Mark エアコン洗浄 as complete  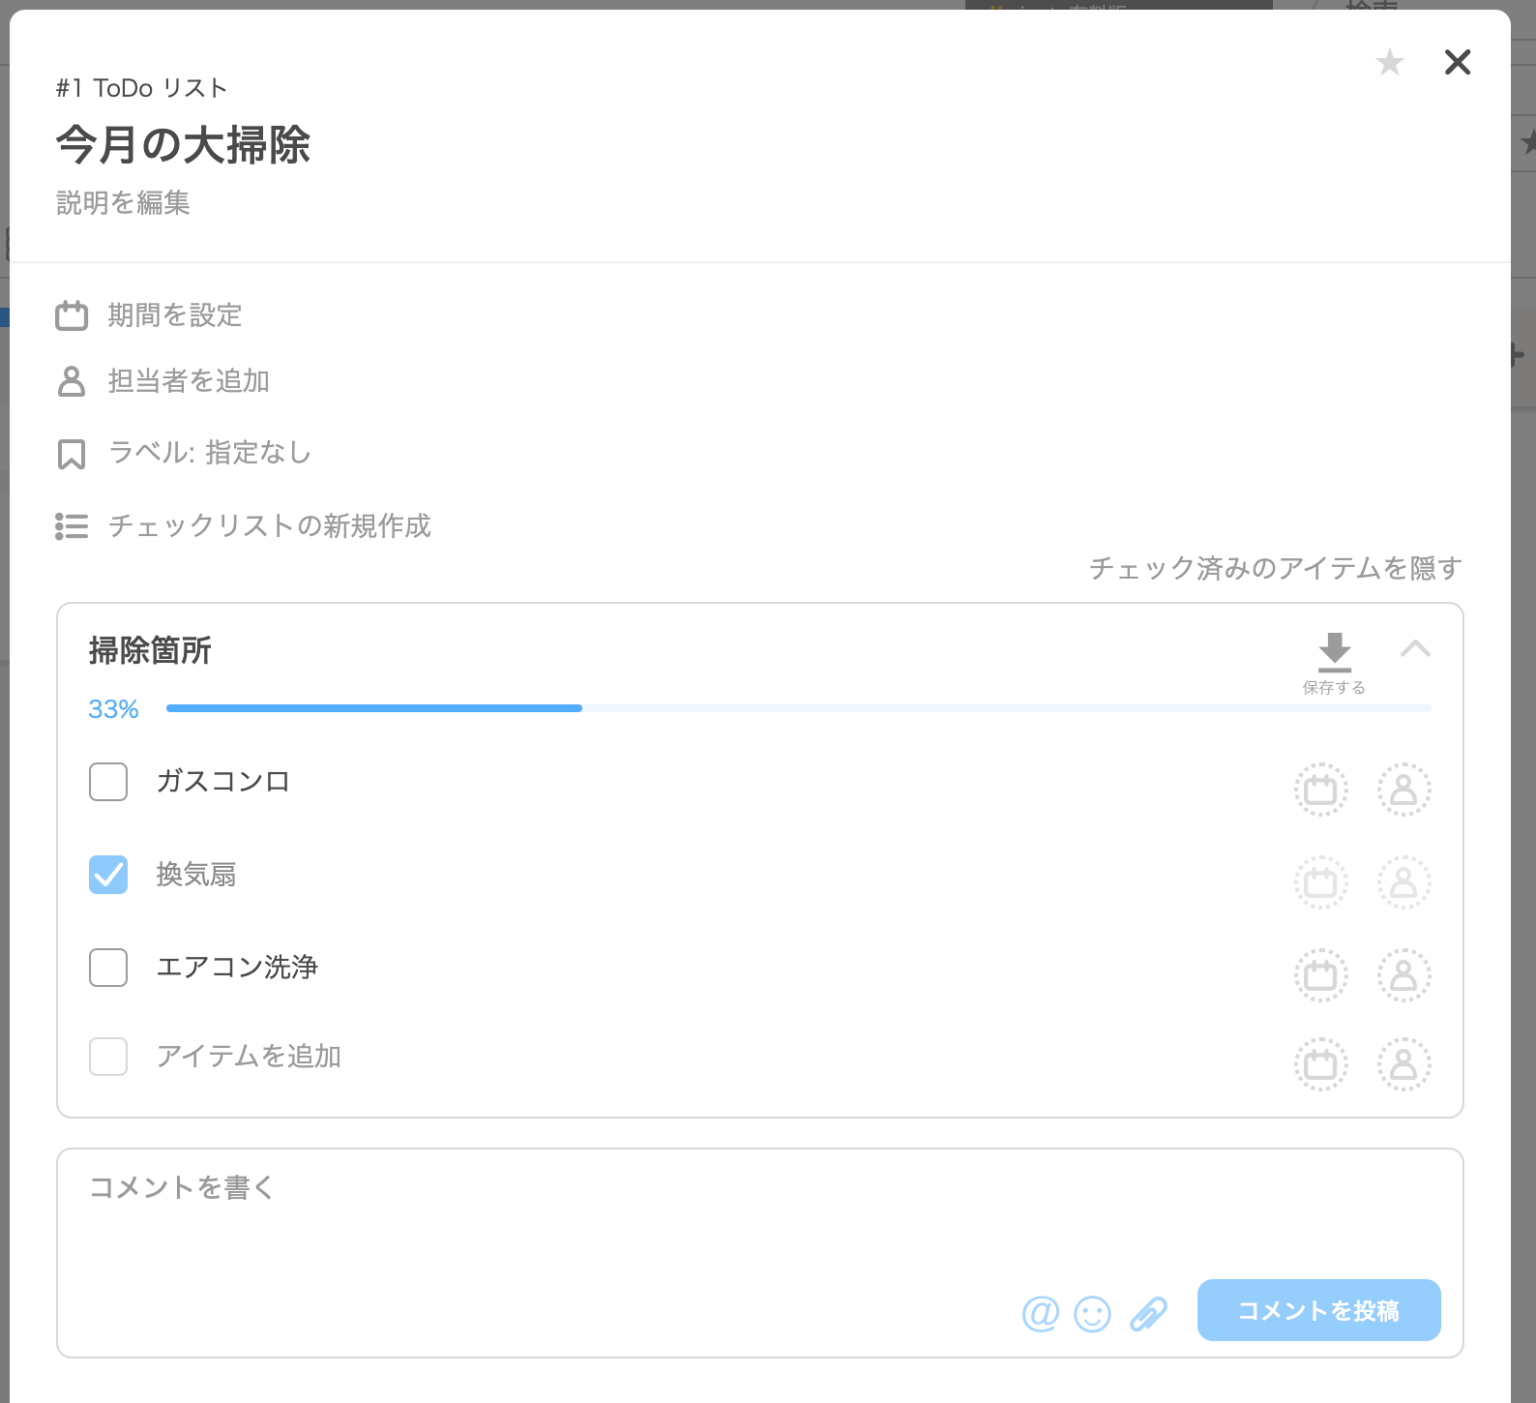tap(107, 967)
